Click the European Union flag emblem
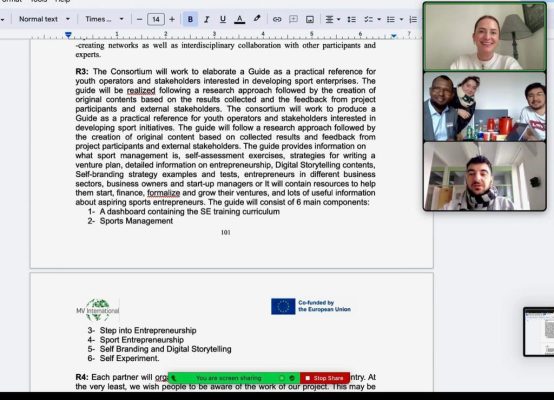The width and height of the screenshot is (554, 400). (283, 306)
